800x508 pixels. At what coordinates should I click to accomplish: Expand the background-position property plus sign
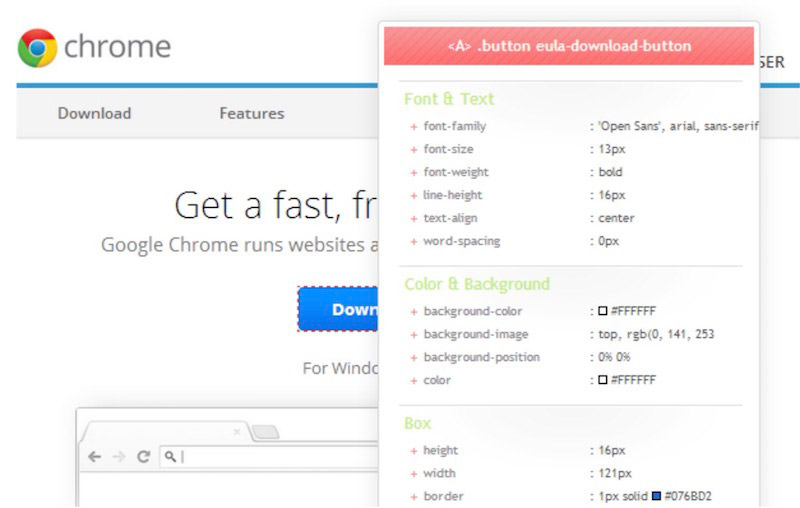[x=414, y=358]
